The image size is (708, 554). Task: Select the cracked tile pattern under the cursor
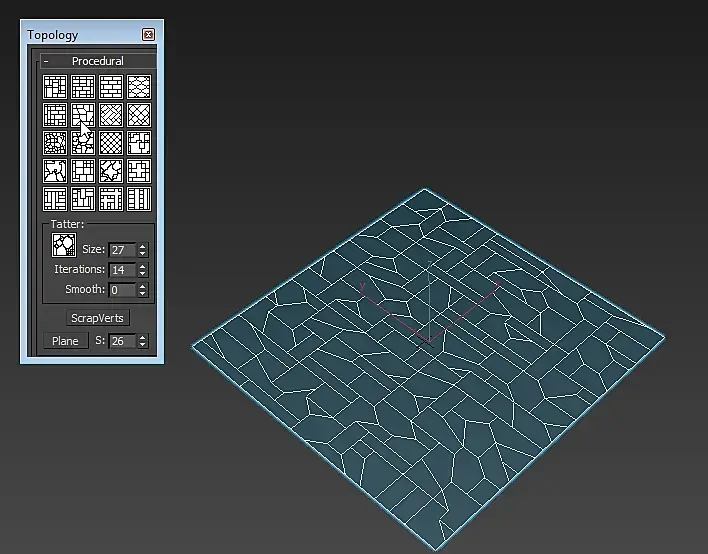83,115
